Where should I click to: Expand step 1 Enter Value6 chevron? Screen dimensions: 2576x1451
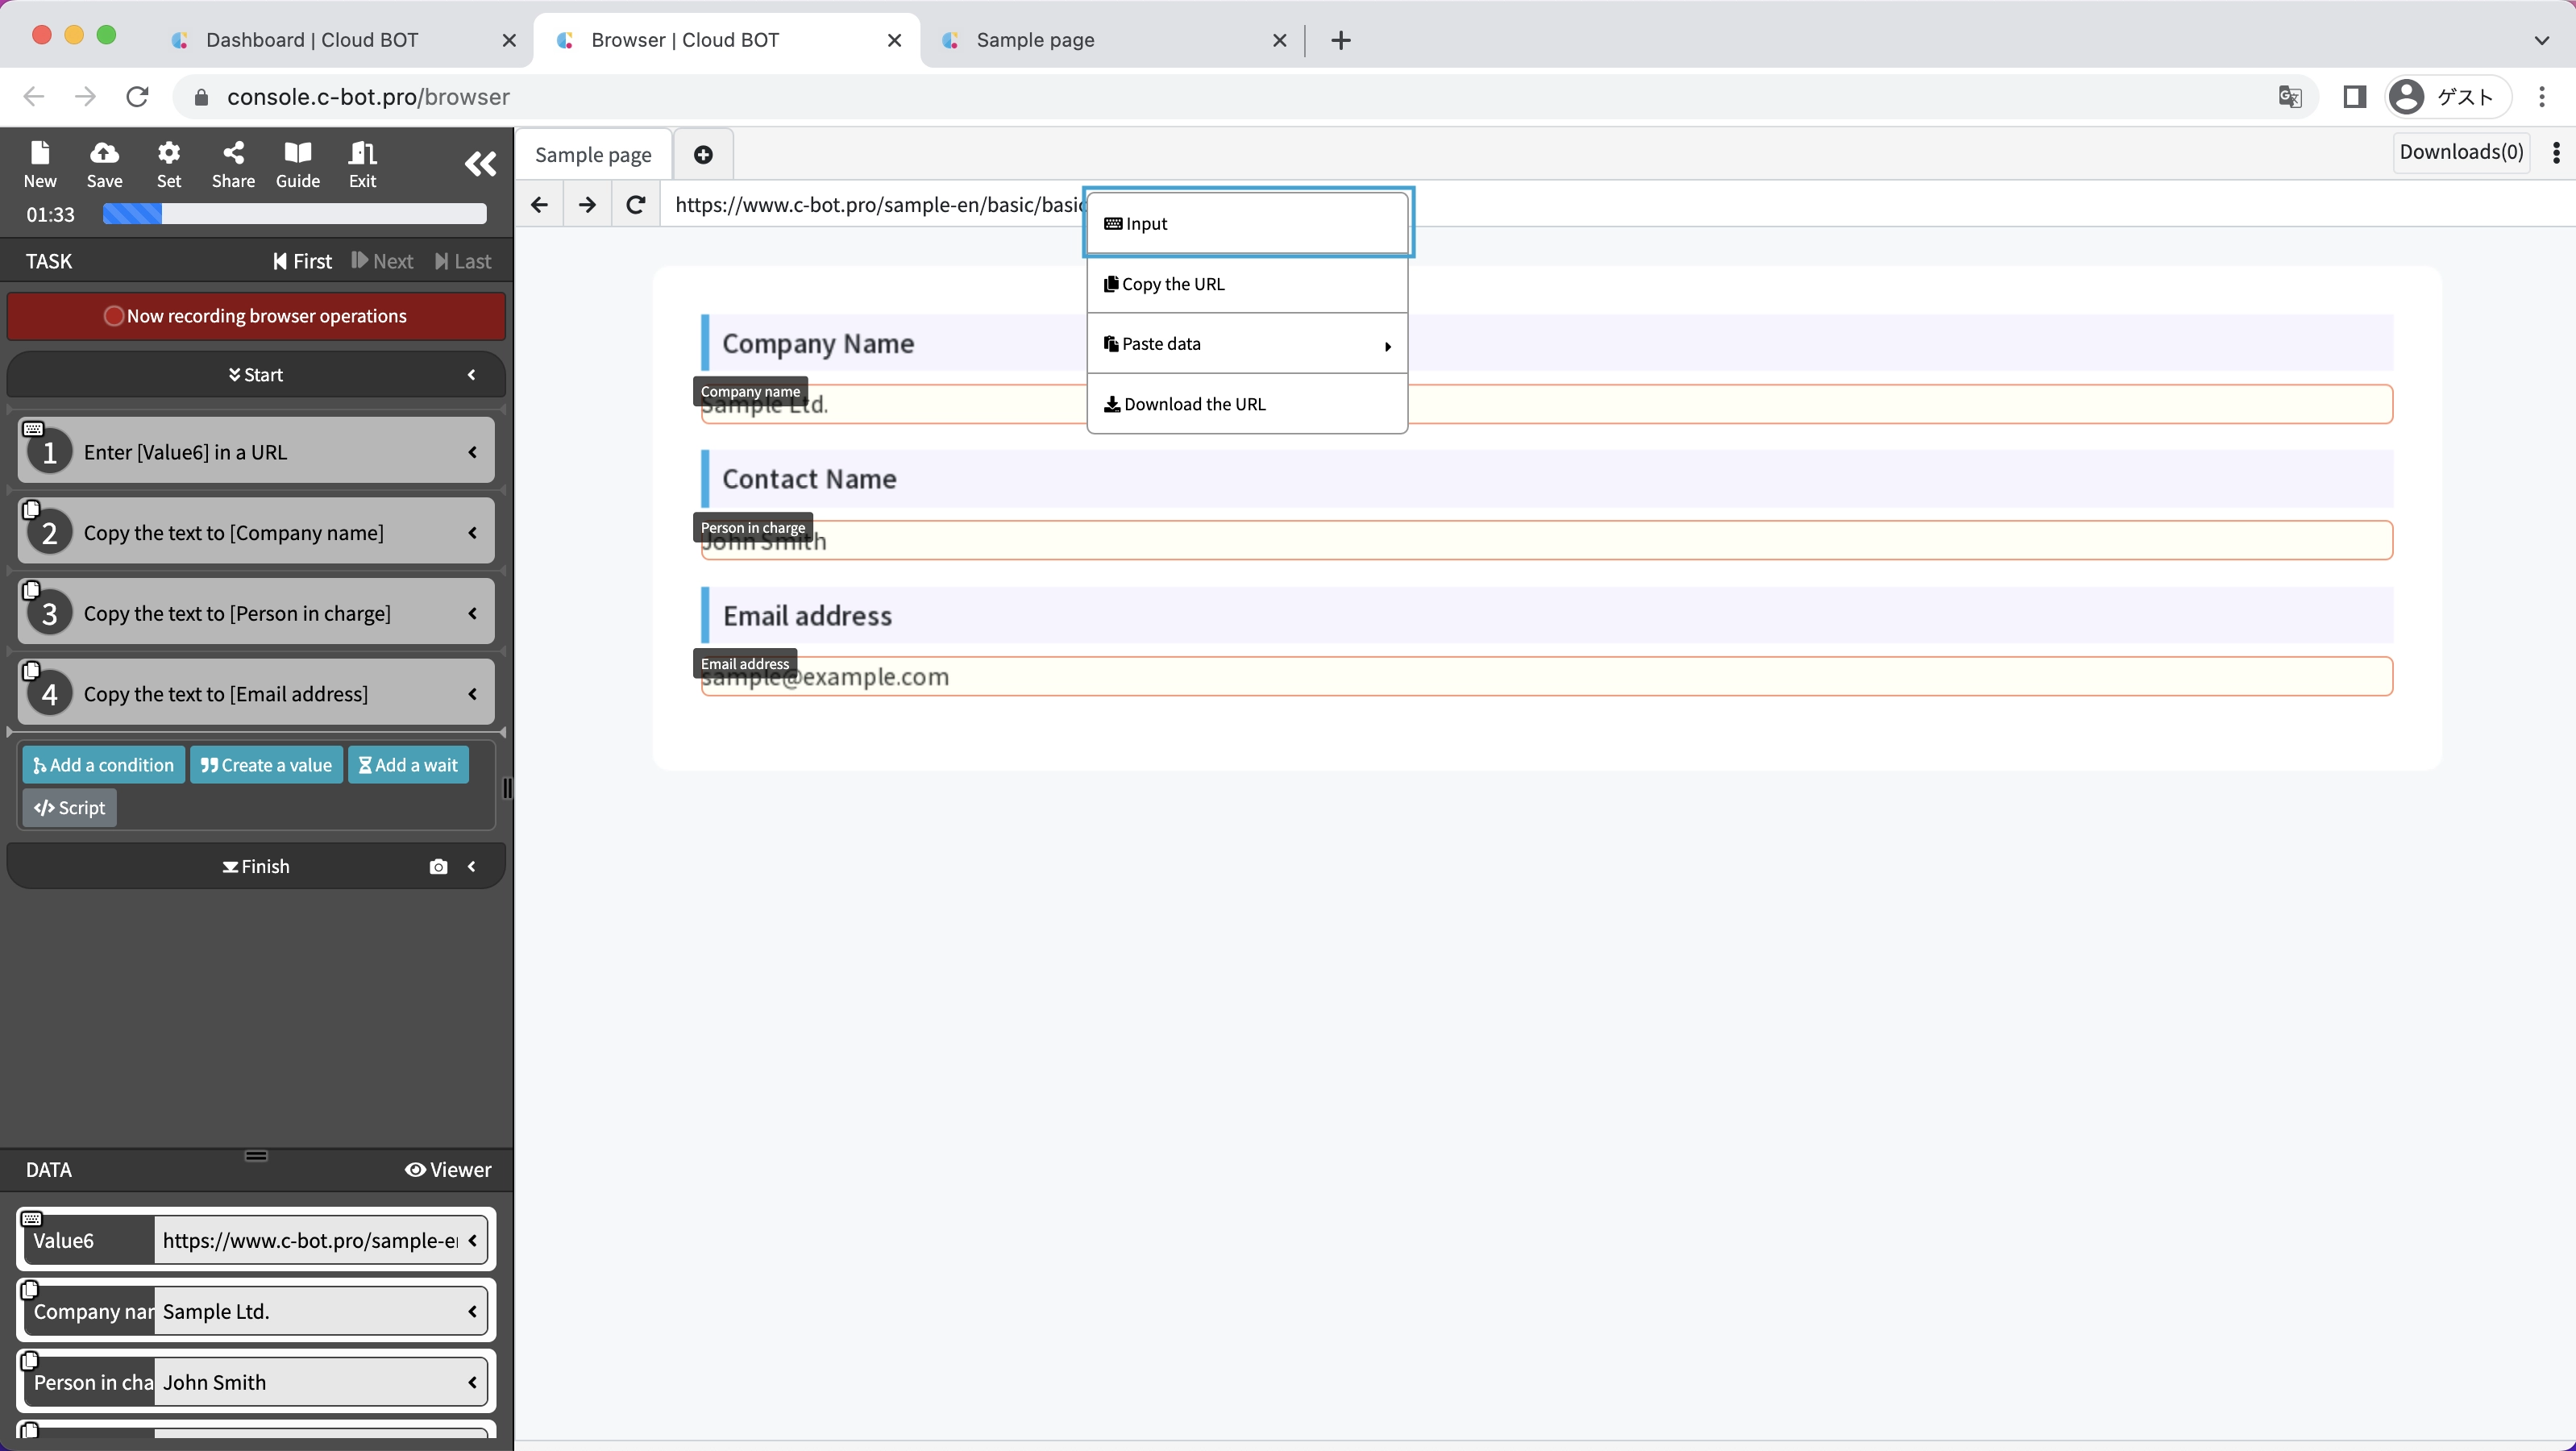pos(472,452)
